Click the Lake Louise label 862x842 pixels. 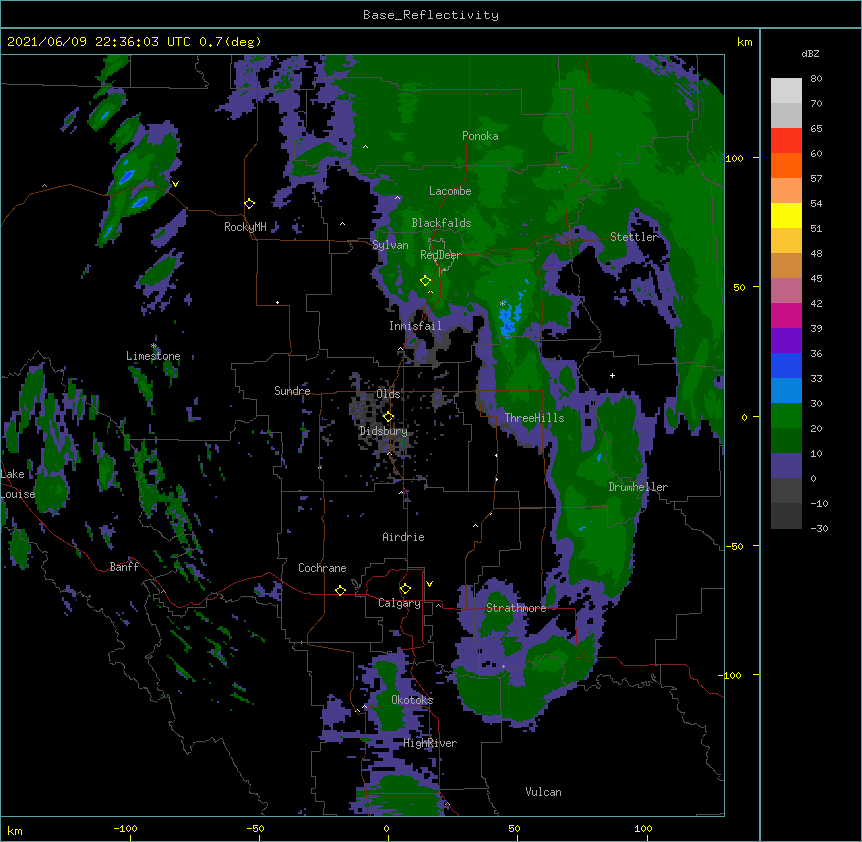(18, 484)
